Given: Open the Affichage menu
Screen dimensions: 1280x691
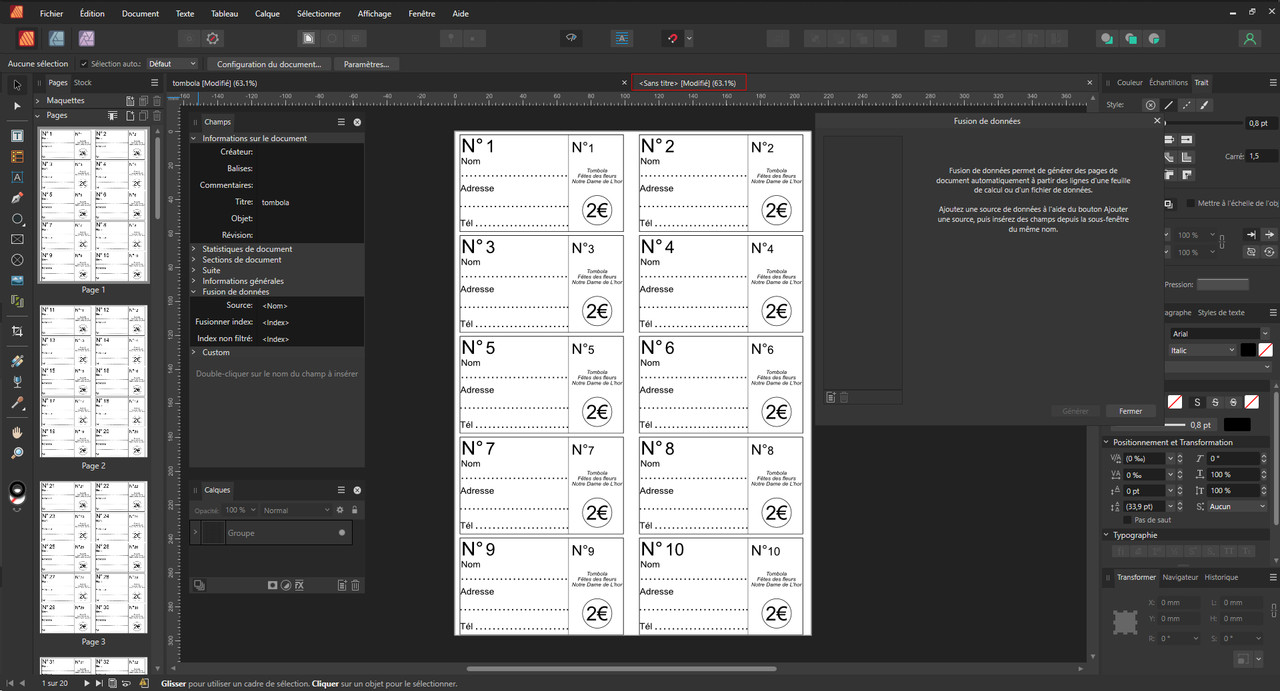Looking at the screenshot, I should [375, 14].
